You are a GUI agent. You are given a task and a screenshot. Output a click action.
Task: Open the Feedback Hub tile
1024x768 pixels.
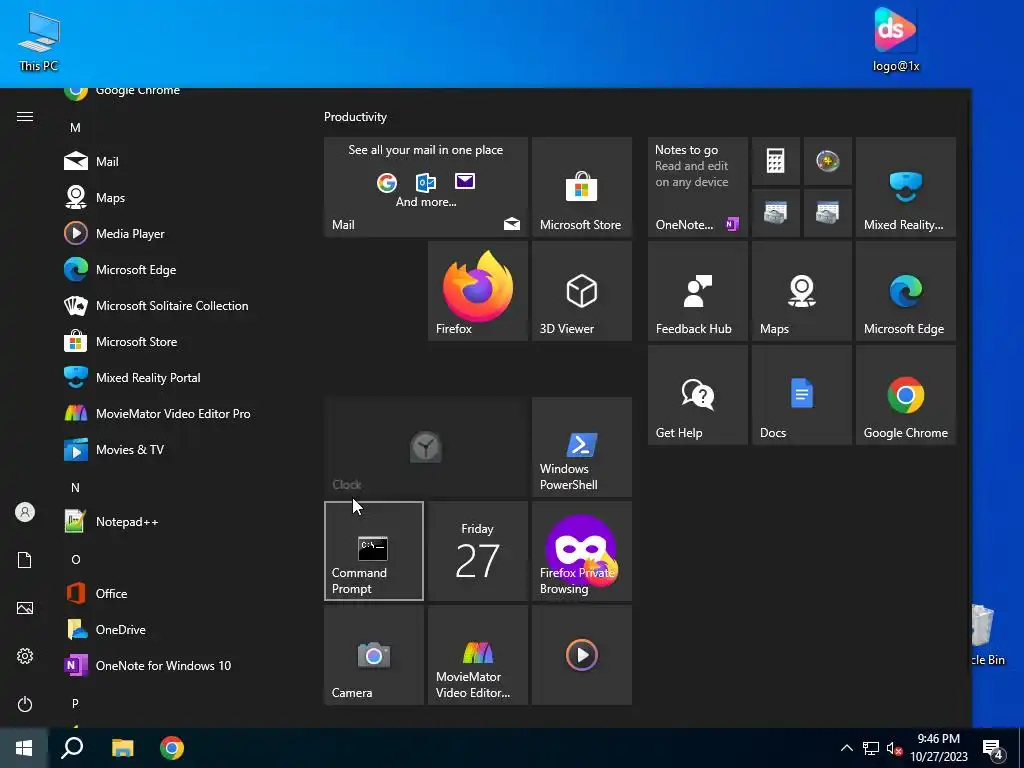tap(697, 291)
